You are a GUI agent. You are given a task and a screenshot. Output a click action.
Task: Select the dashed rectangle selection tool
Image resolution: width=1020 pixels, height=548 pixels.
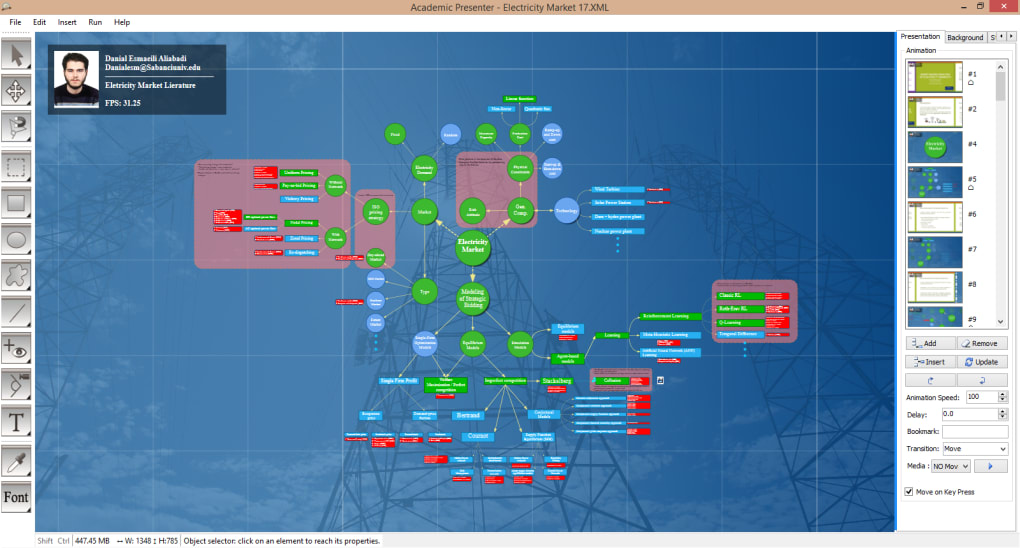pos(16,168)
